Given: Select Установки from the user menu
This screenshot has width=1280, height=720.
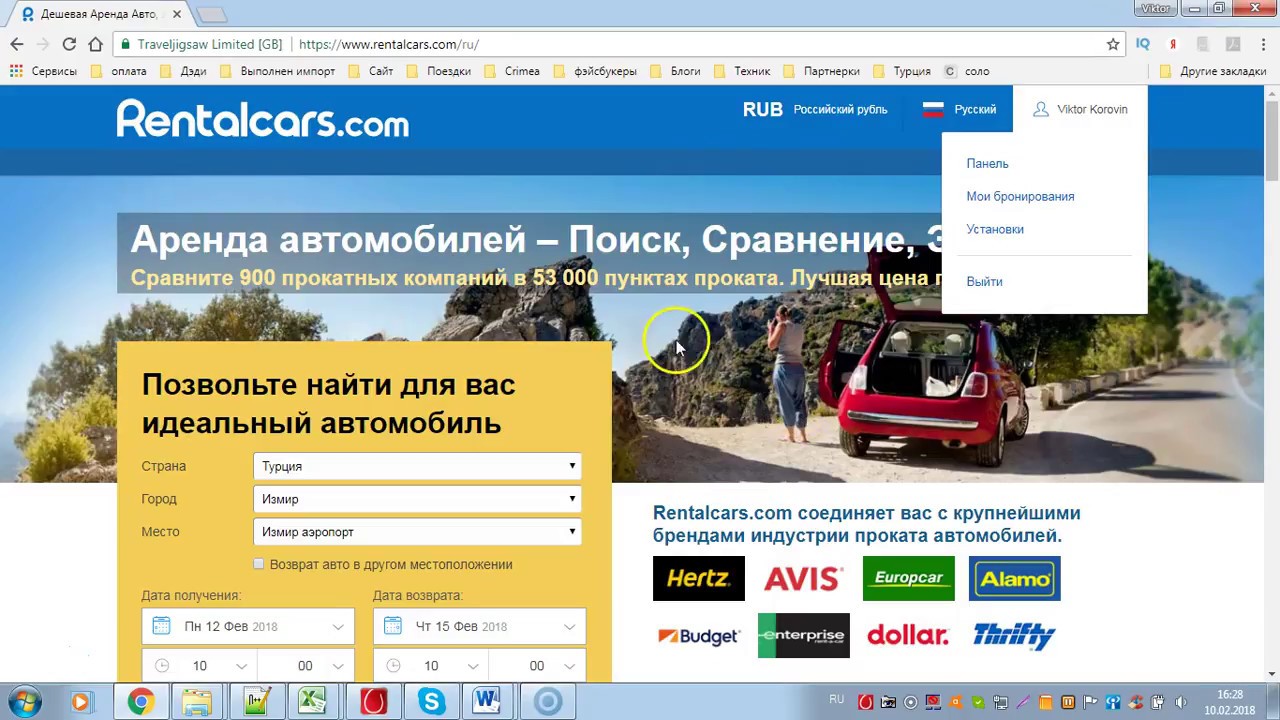Looking at the screenshot, I should point(995,229).
